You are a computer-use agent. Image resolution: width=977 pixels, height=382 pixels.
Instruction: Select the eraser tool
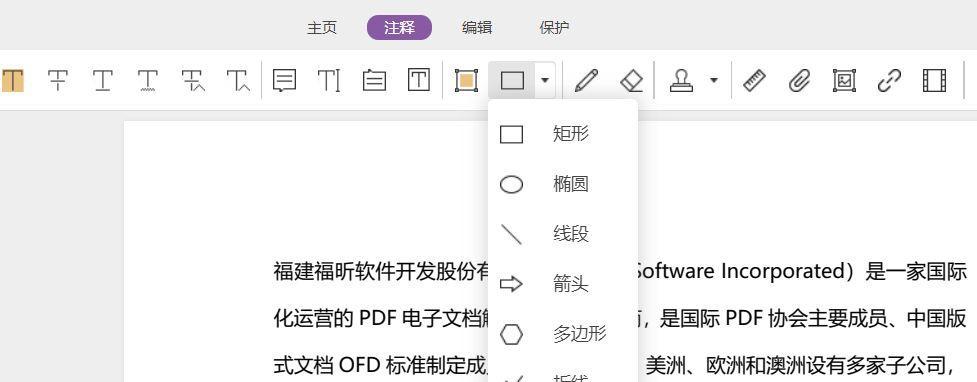(631, 80)
